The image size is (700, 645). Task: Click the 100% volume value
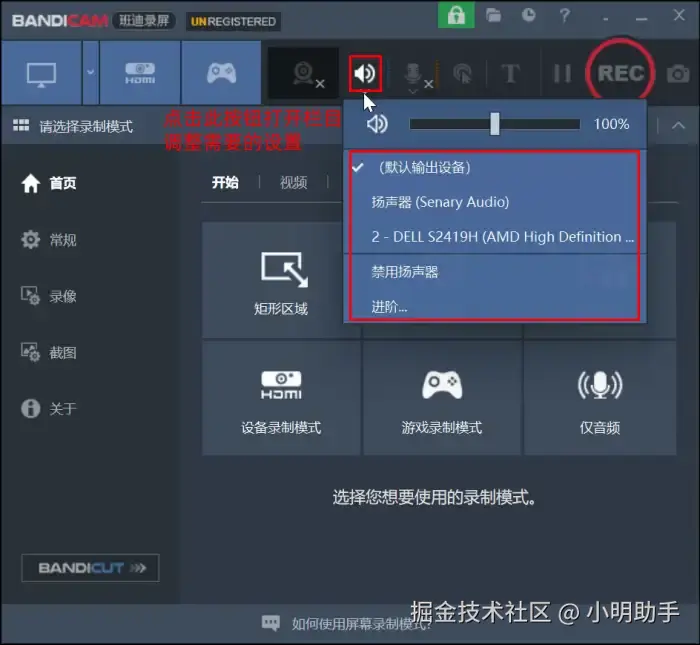point(611,124)
